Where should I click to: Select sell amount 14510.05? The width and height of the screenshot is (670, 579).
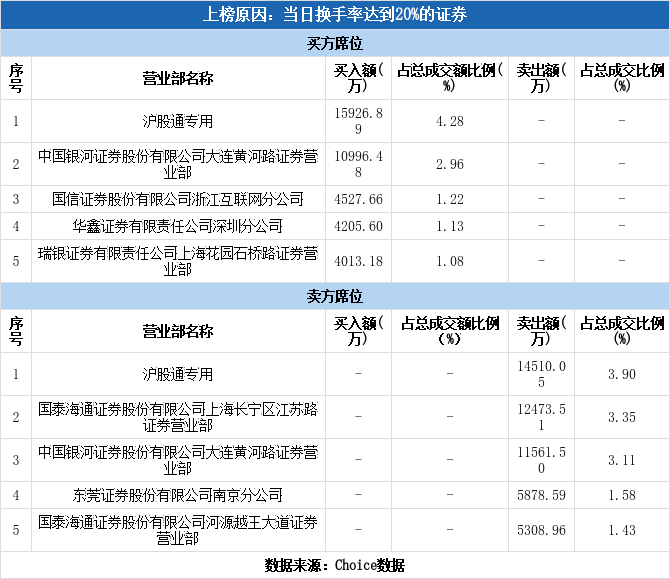click(541, 374)
